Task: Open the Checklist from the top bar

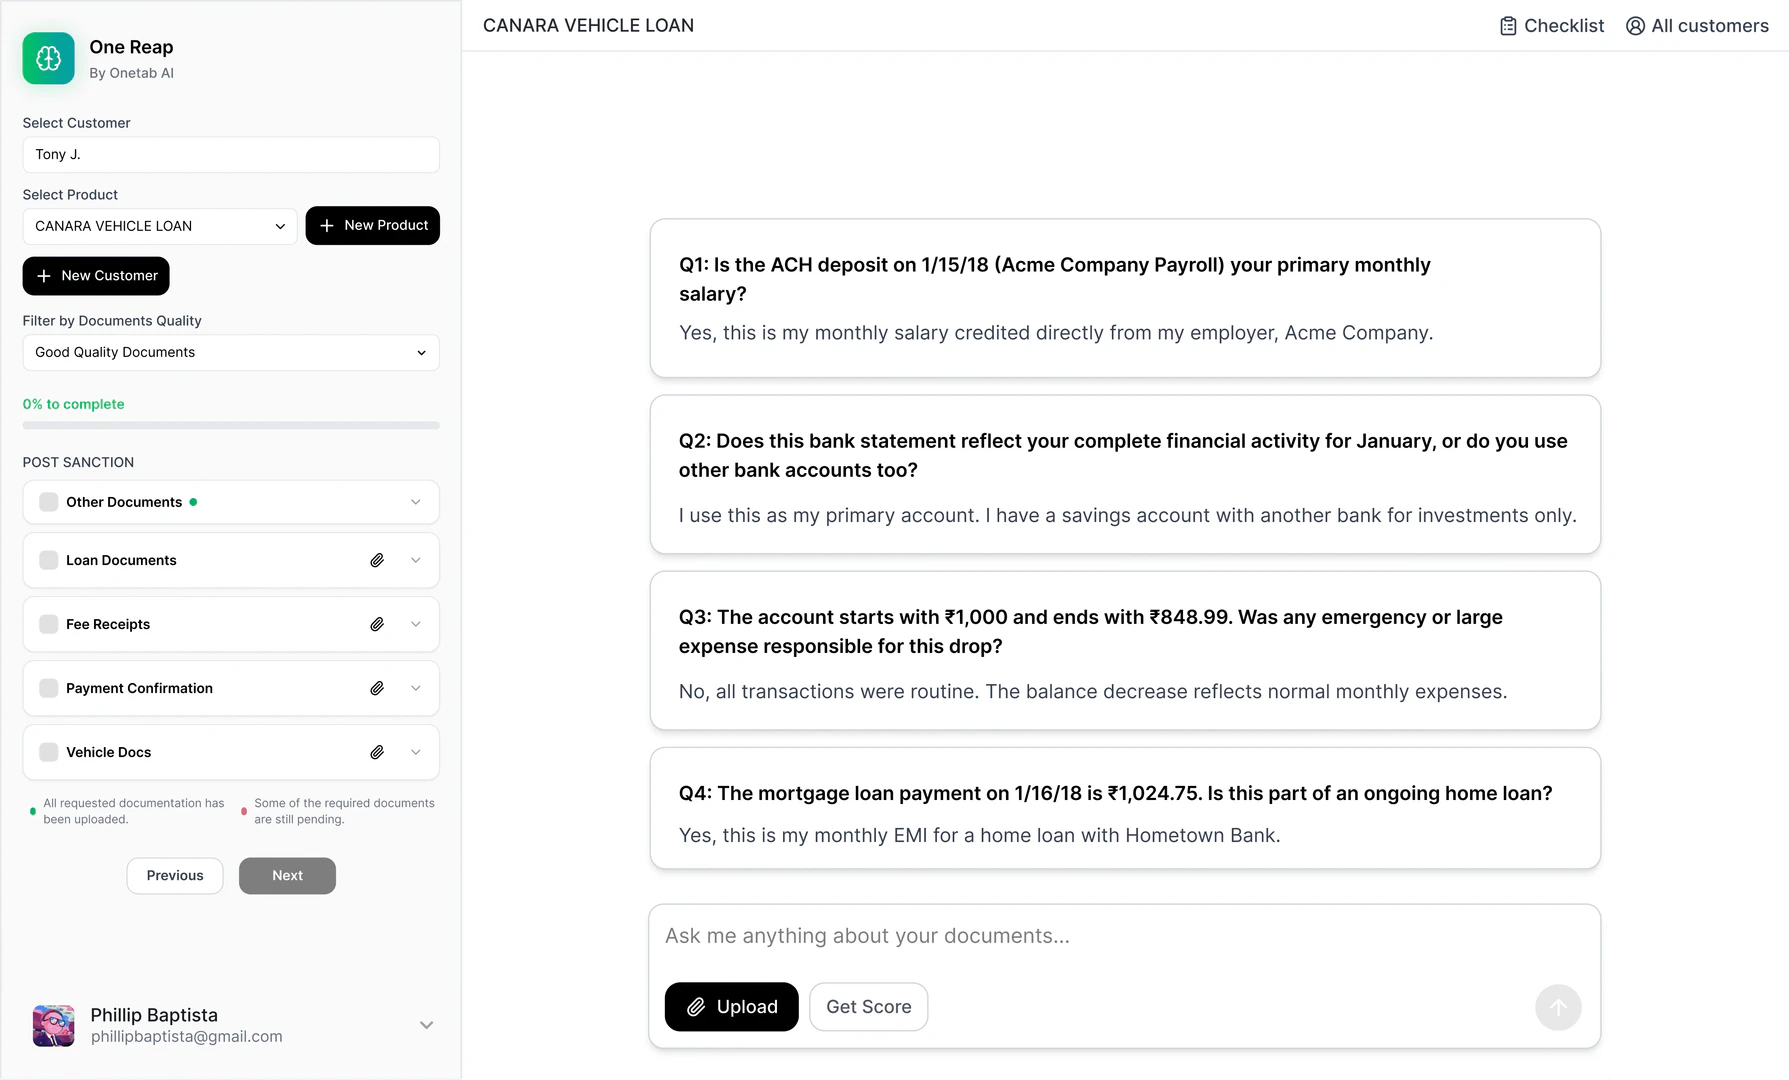Action: pyautogui.click(x=1551, y=25)
